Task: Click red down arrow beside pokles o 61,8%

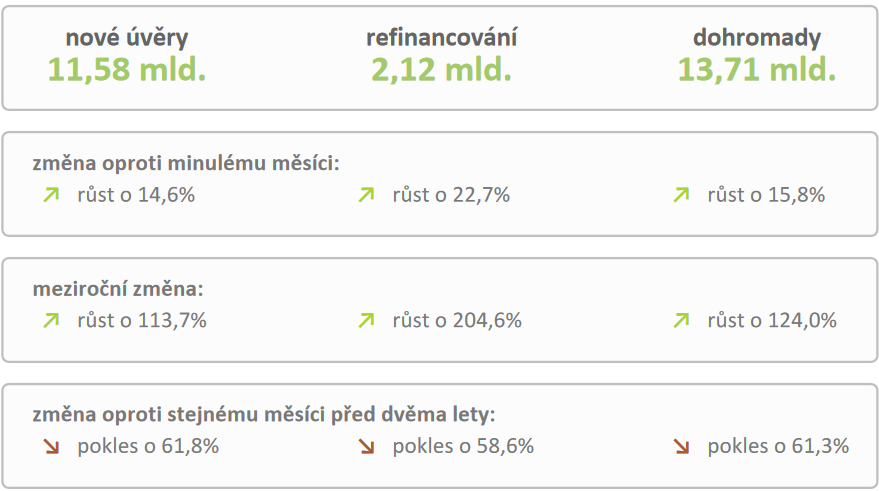Action: pos(51,447)
